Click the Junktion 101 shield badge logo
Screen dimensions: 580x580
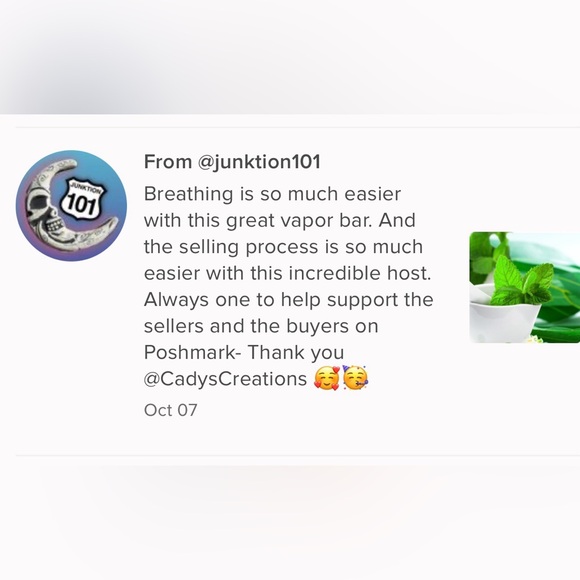tap(82, 200)
